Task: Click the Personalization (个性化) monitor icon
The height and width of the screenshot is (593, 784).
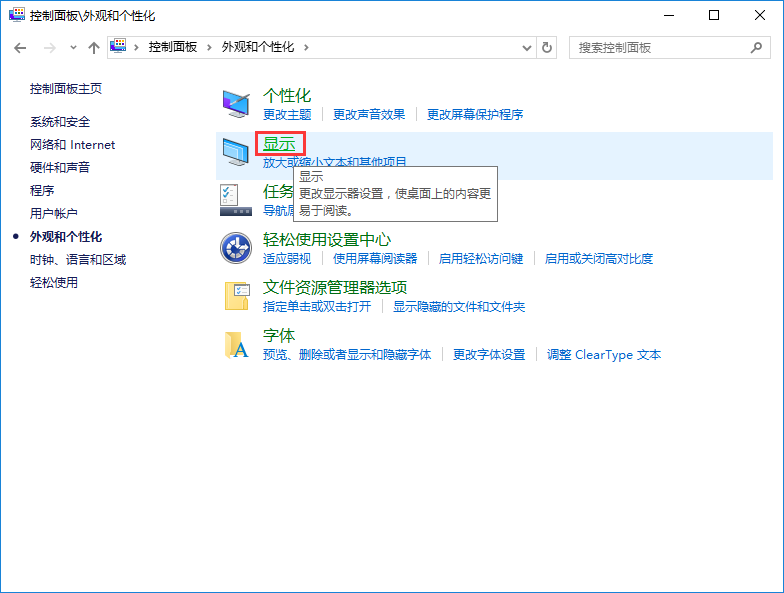Action: (x=236, y=104)
